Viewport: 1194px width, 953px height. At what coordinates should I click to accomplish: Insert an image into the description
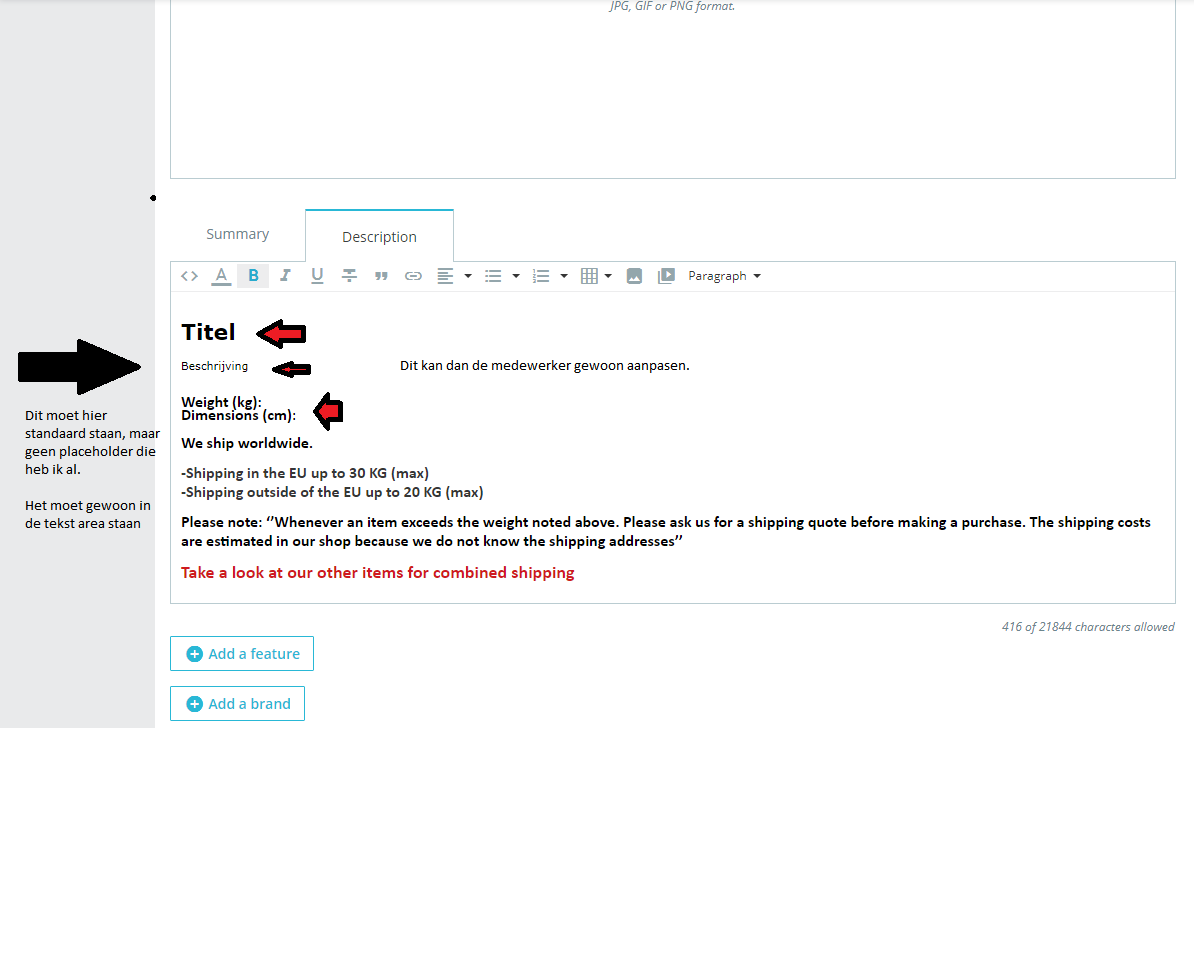click(x=634, y=276)
